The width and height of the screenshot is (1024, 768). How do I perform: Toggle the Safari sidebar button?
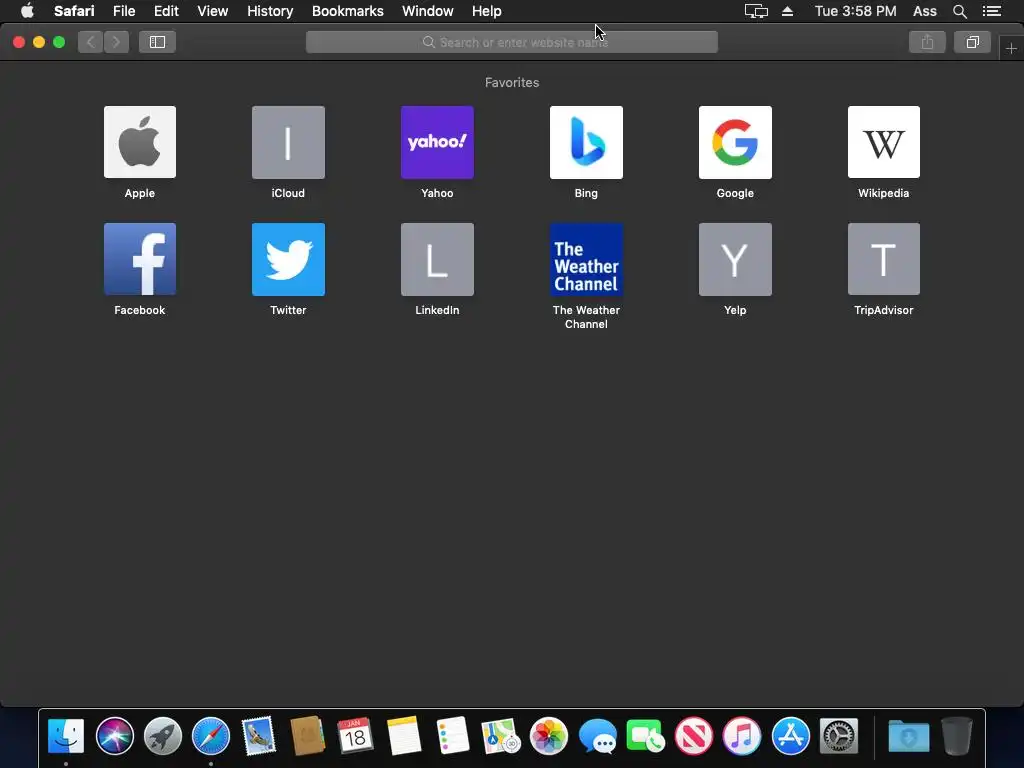tap(157, 42)
